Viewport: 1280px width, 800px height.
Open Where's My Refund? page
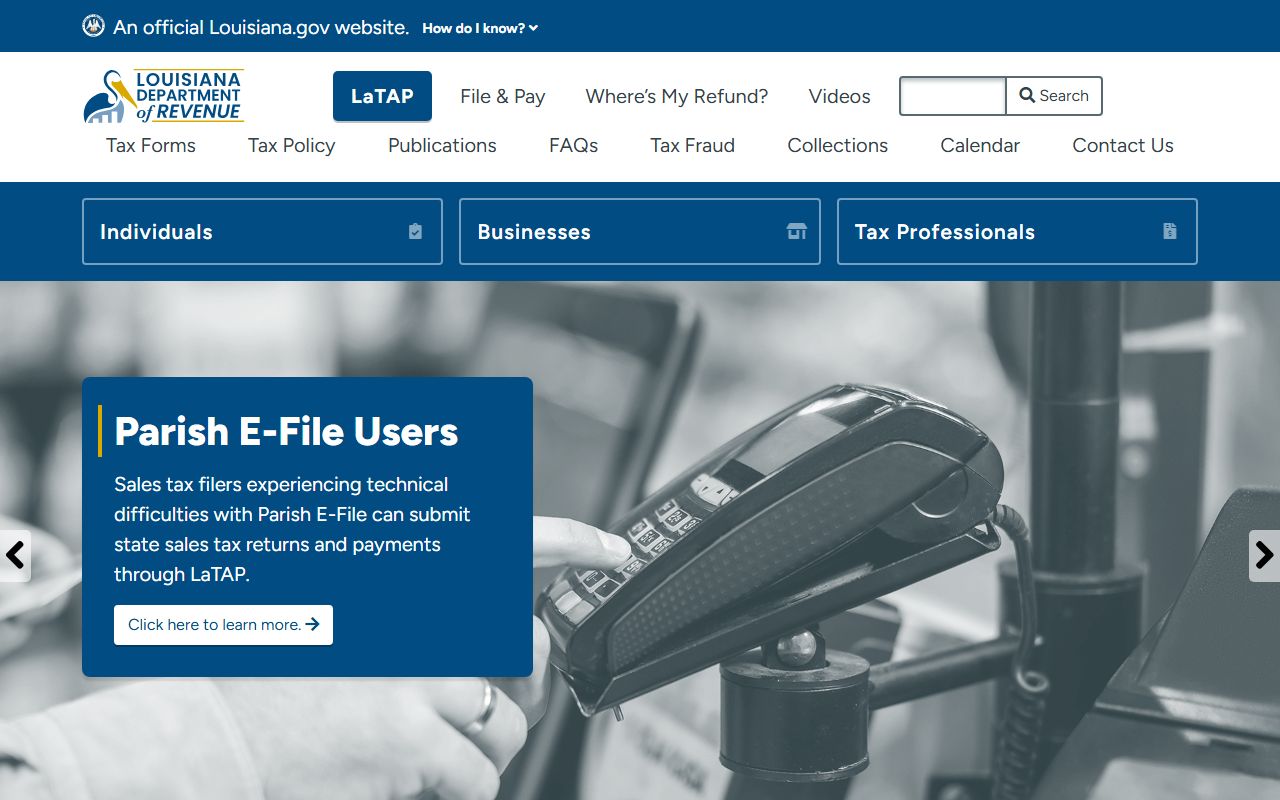click(x=677, y=96)
